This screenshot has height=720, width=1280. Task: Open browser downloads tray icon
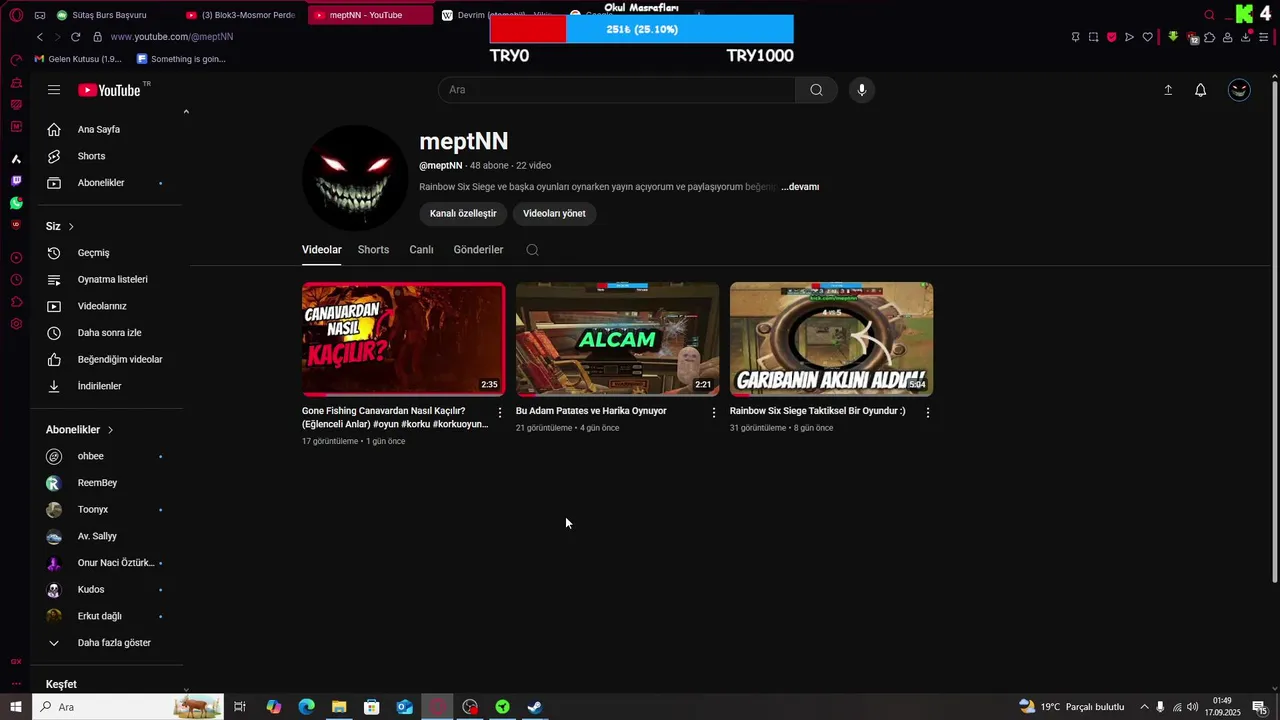[x=1246, y=37]
